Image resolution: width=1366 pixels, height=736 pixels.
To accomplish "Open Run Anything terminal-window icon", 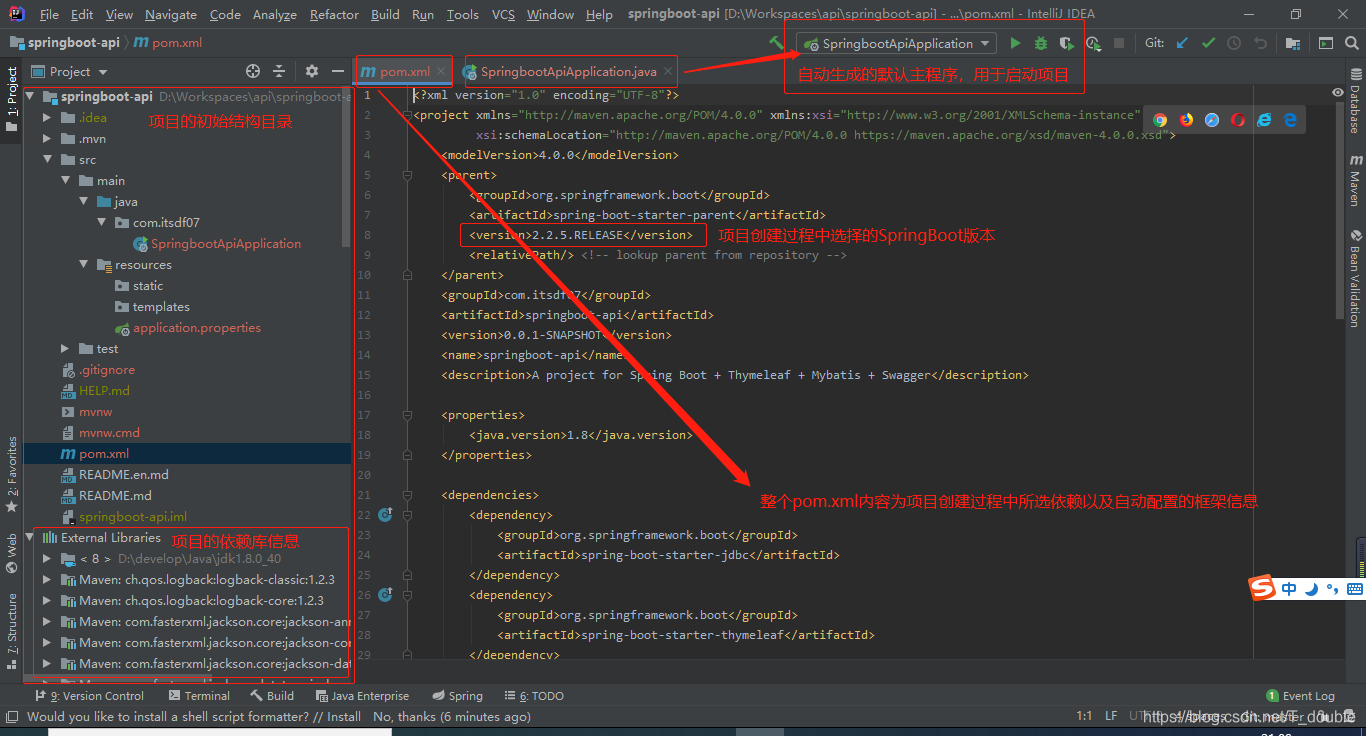I will coord(1325,43).
